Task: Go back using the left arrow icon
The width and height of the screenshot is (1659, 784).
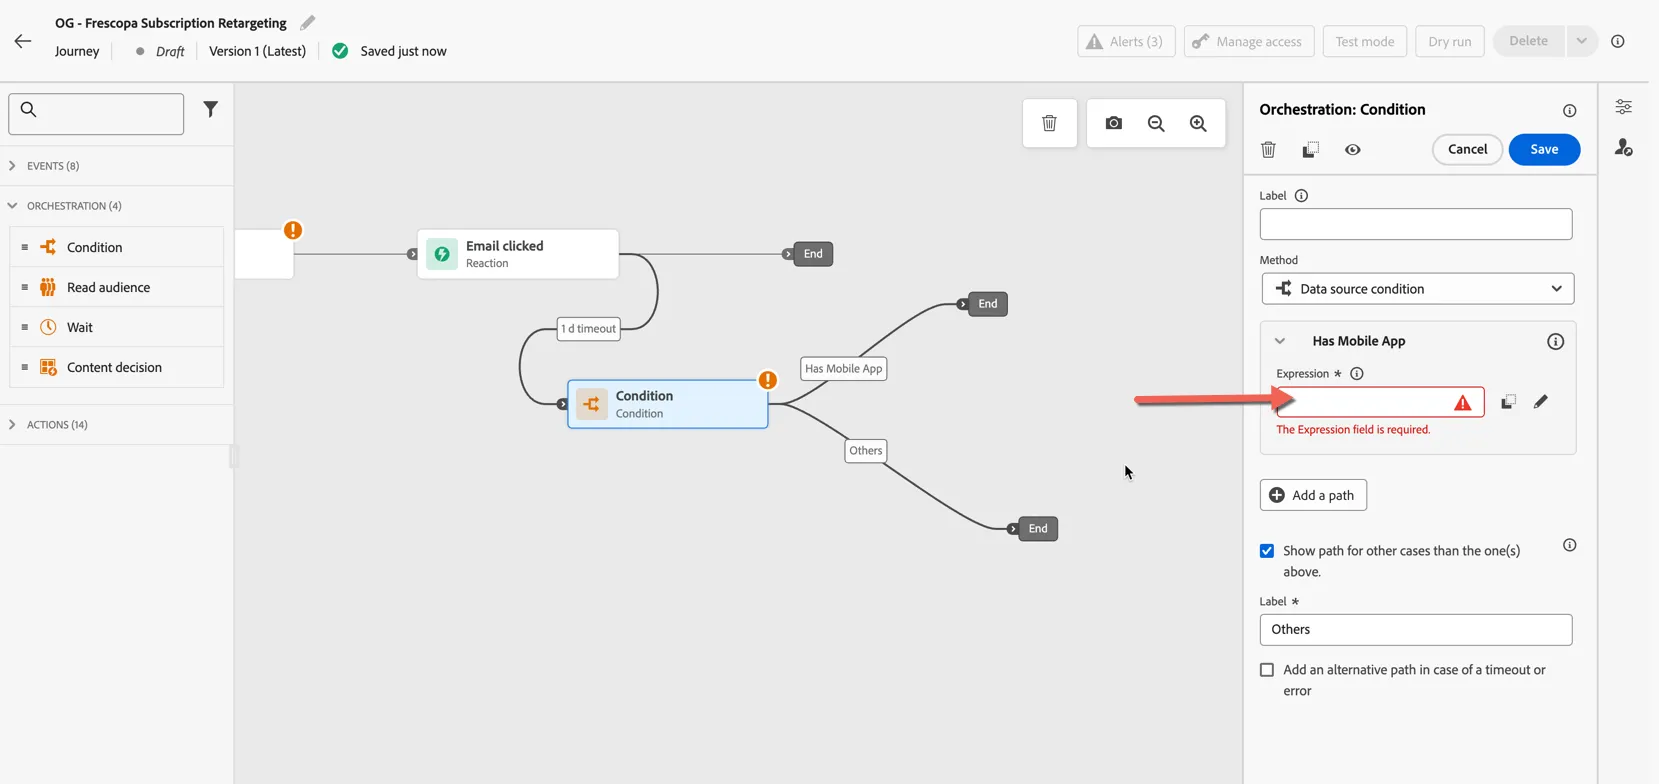Action: 23,41
